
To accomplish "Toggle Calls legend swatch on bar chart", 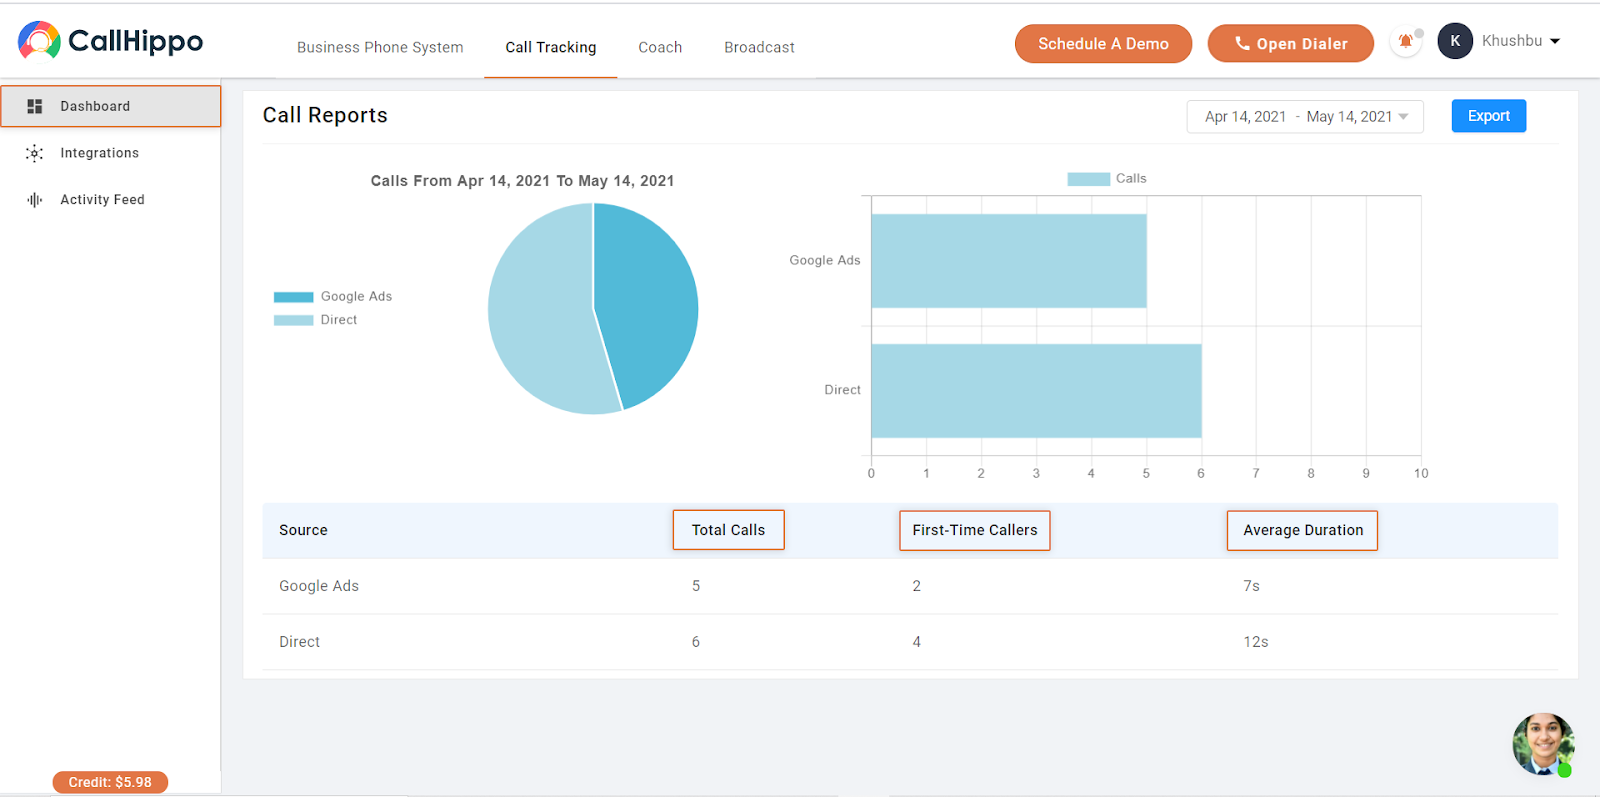I will (1089, 179).
